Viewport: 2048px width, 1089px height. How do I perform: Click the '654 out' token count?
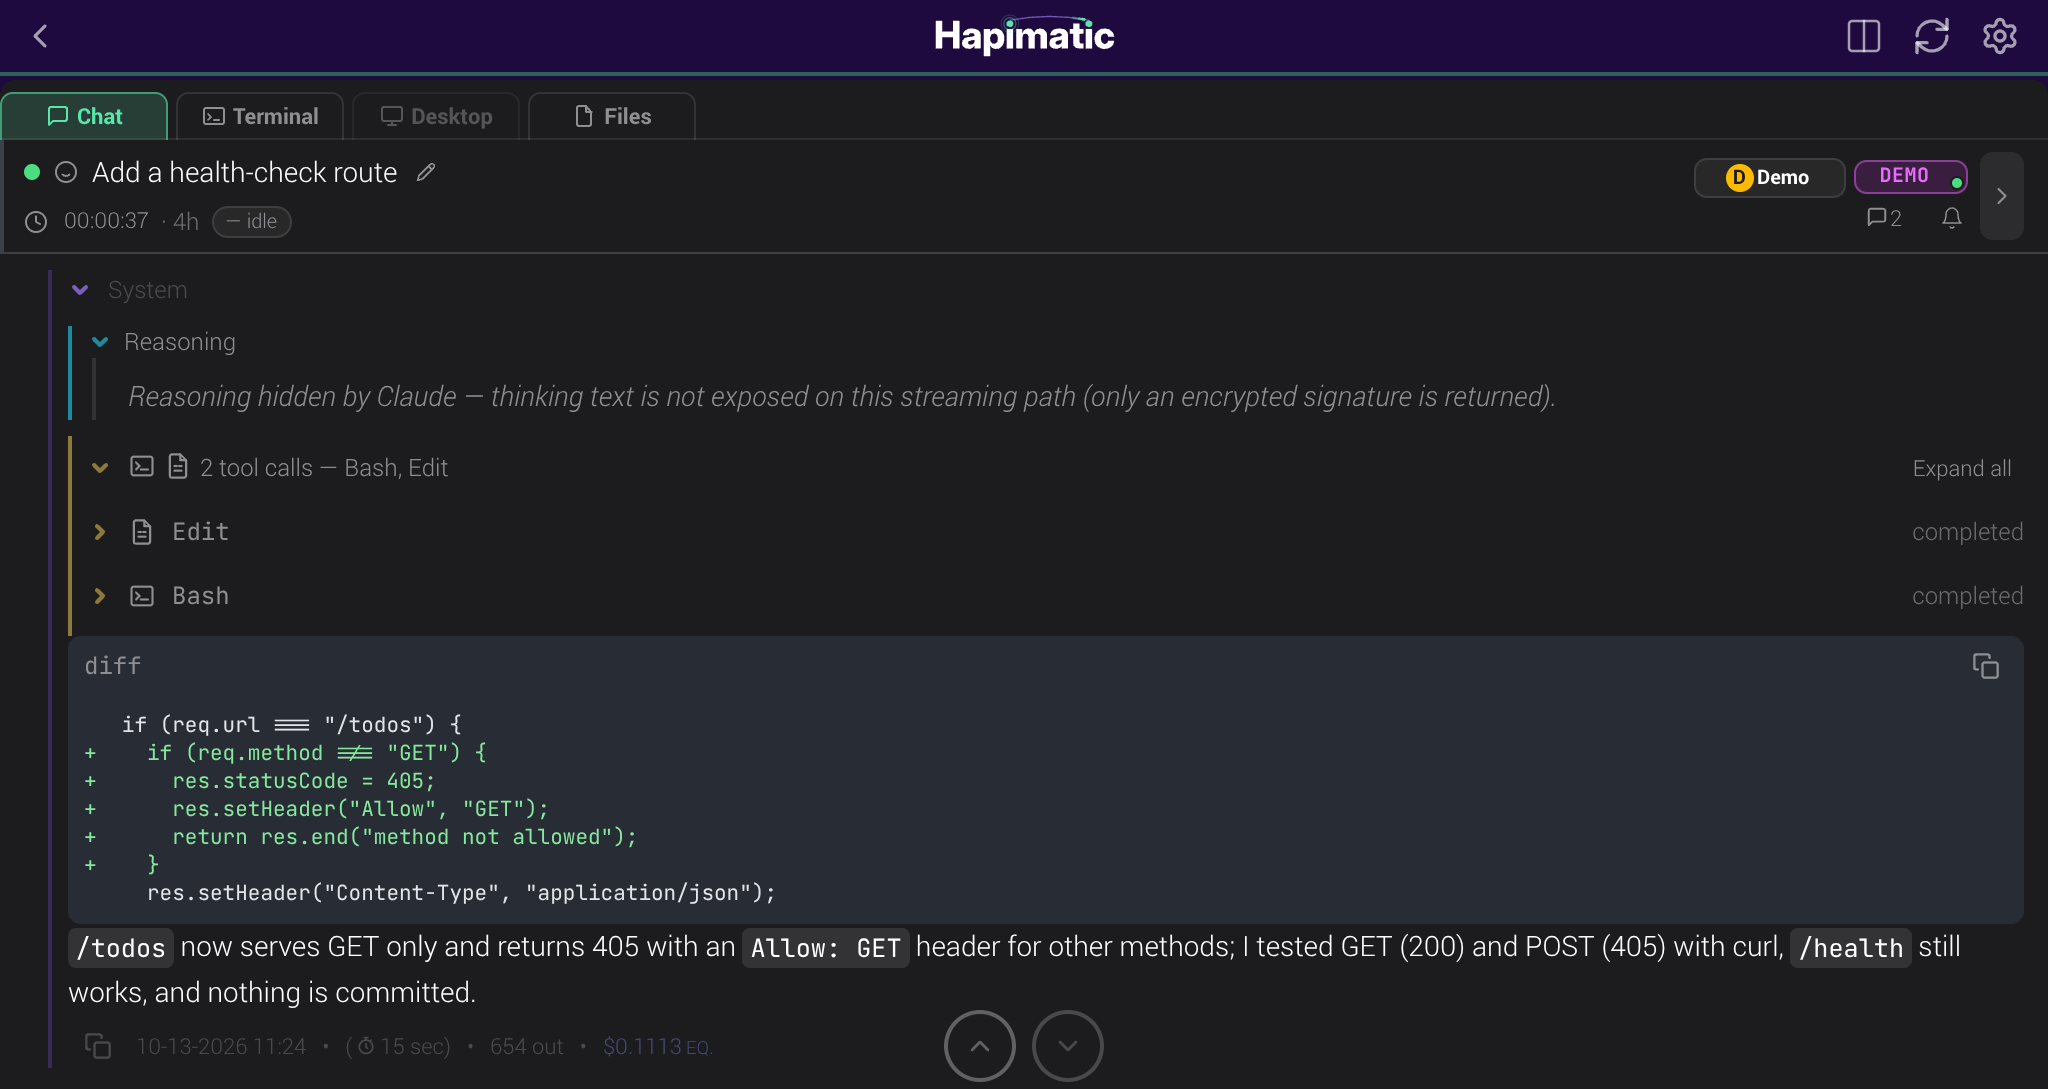(526, 1047)
